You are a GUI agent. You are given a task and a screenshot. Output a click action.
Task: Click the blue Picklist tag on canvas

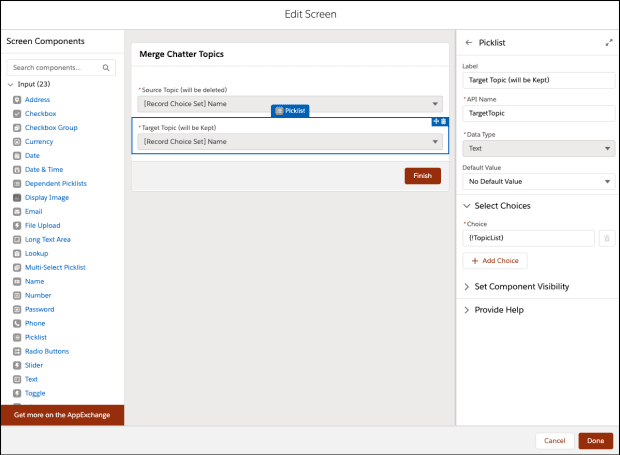pyautogui.click(x=290, y=111)
